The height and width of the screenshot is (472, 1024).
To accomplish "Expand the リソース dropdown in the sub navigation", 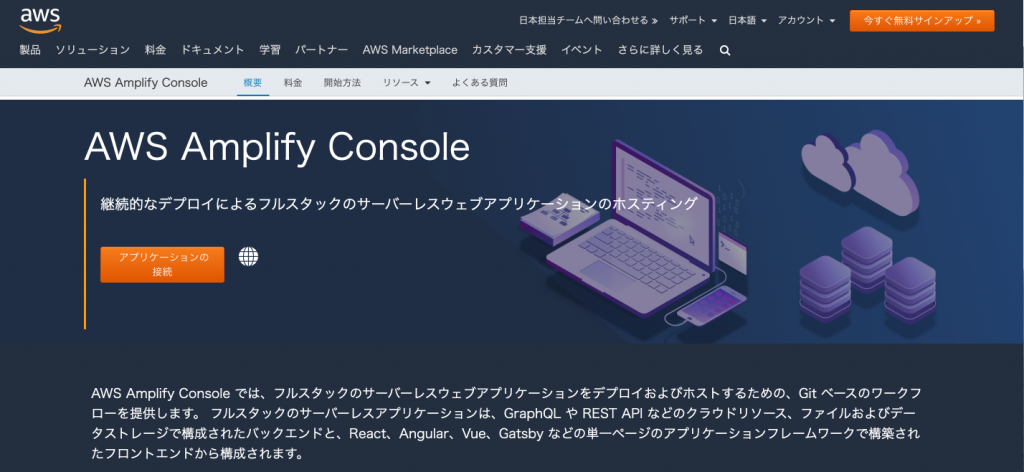I will click(407, 83).
